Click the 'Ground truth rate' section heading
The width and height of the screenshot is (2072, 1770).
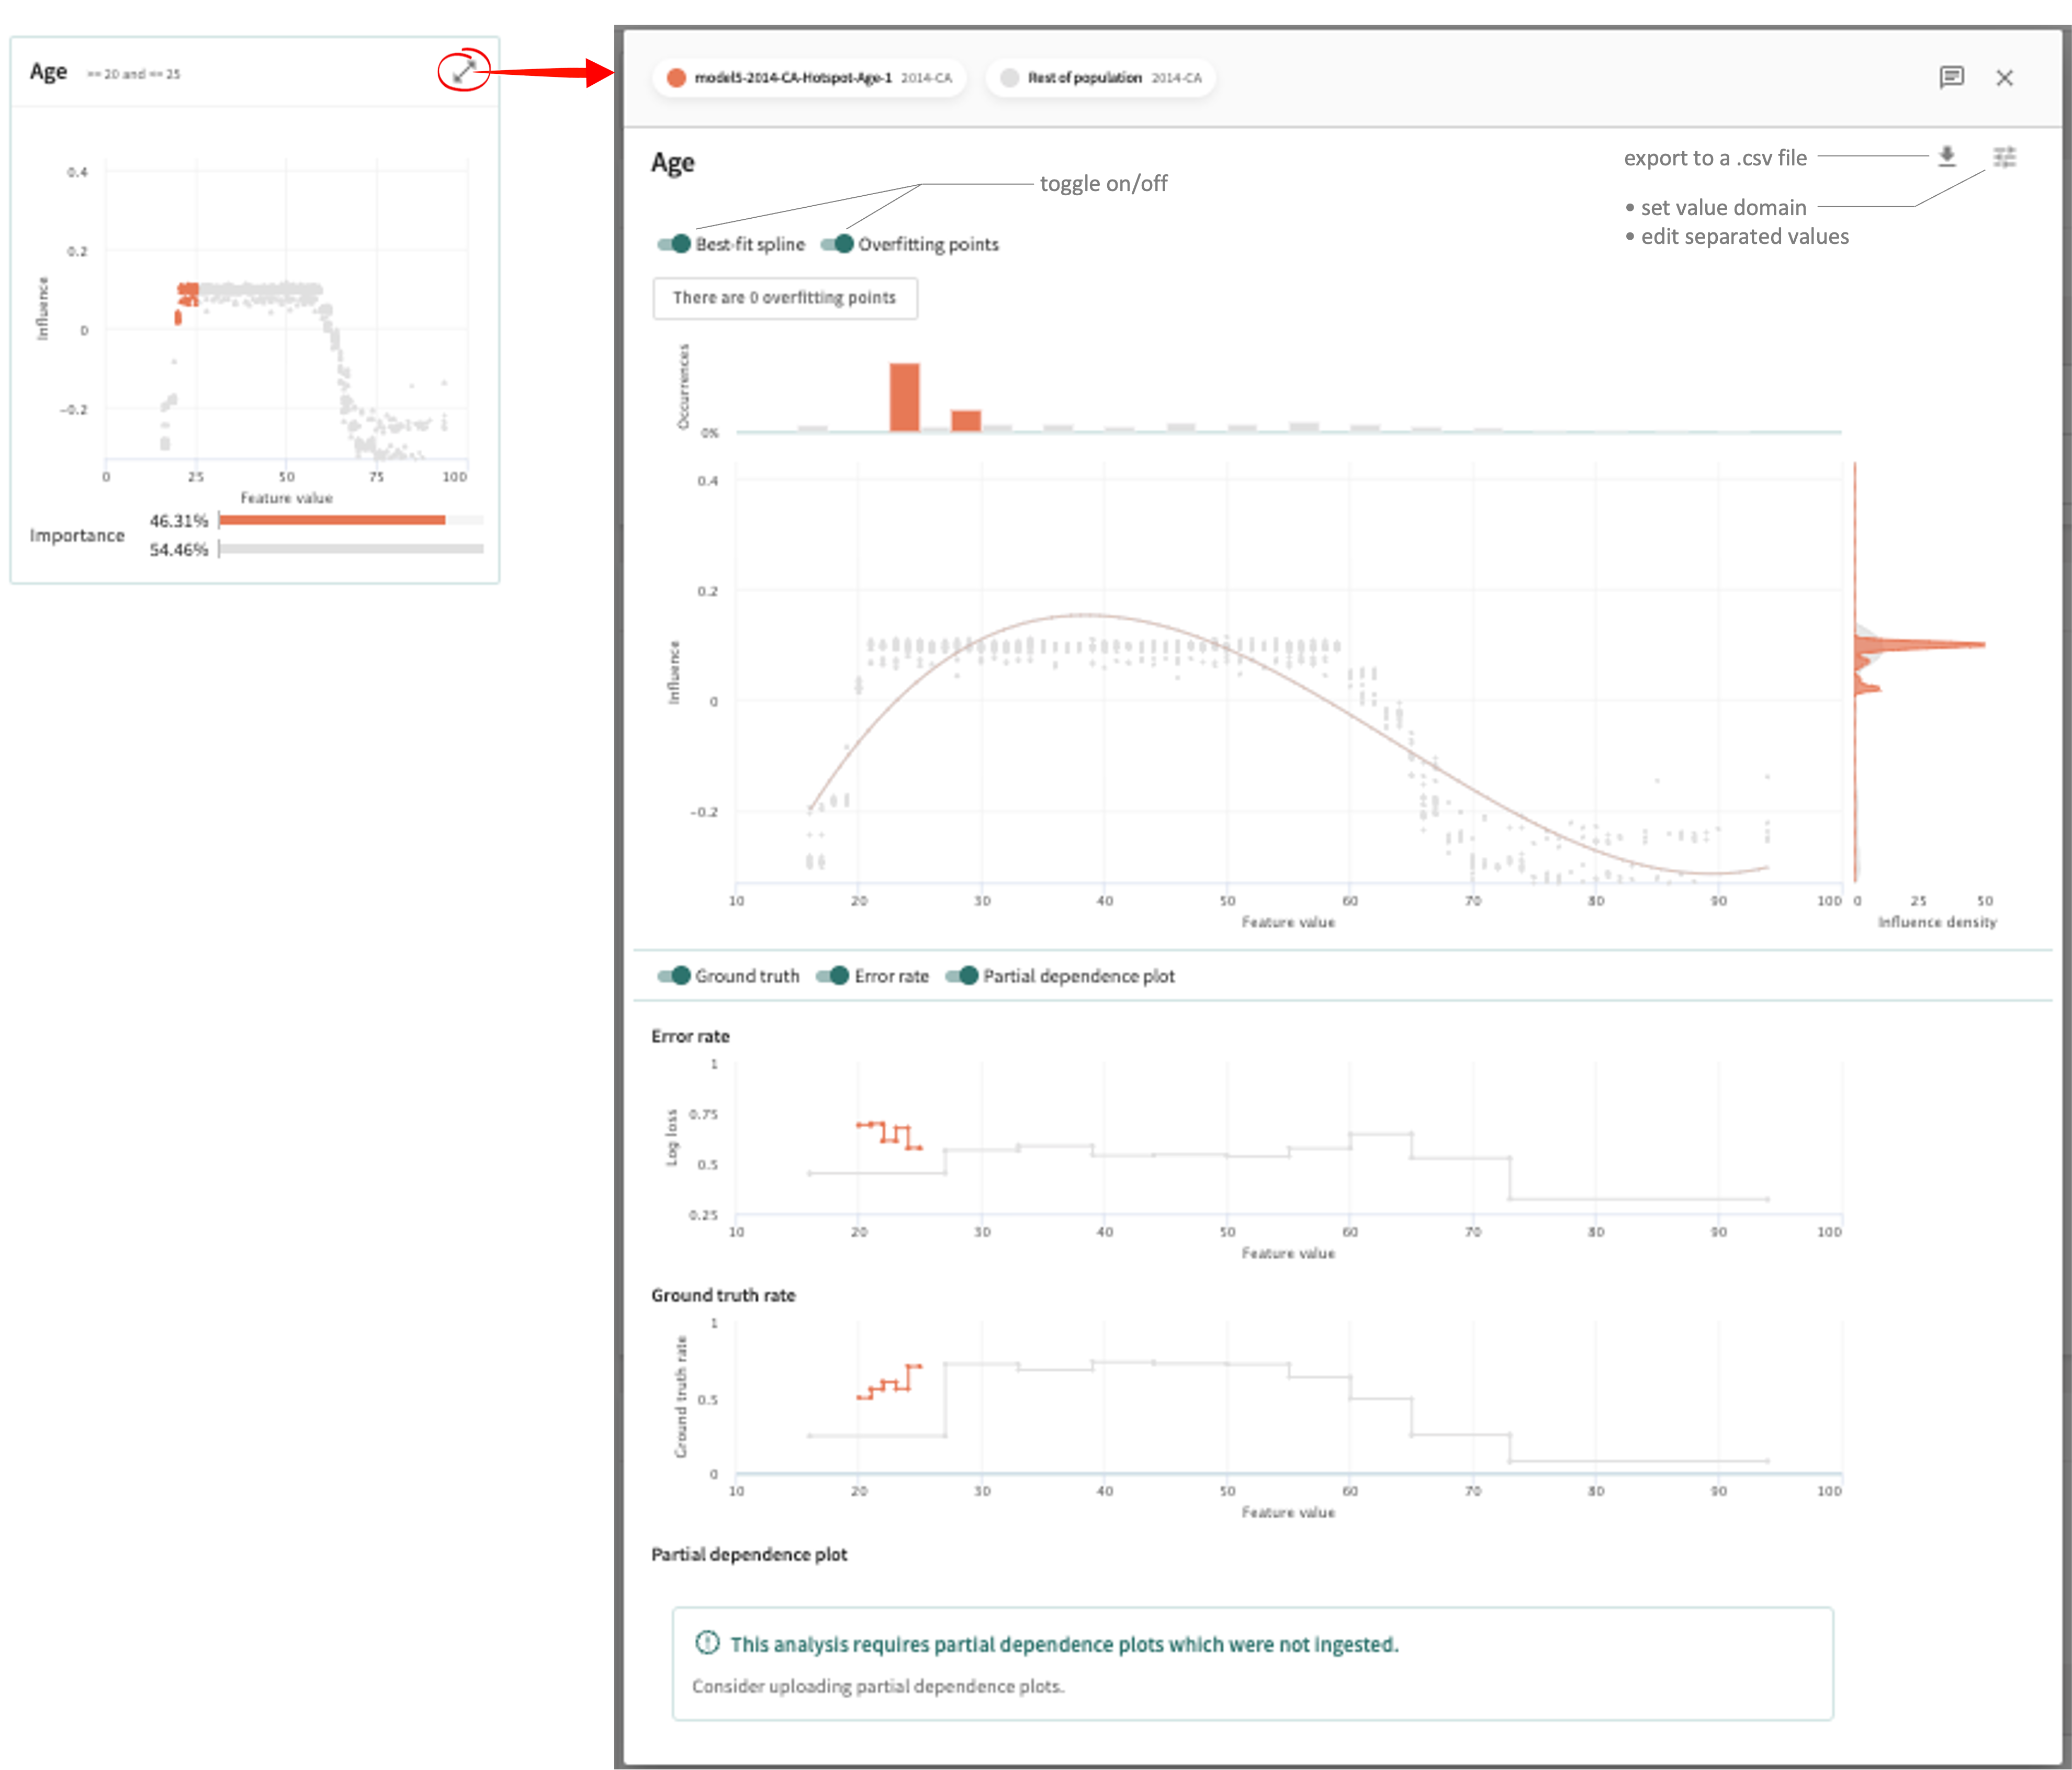(x=723, y=1295)
